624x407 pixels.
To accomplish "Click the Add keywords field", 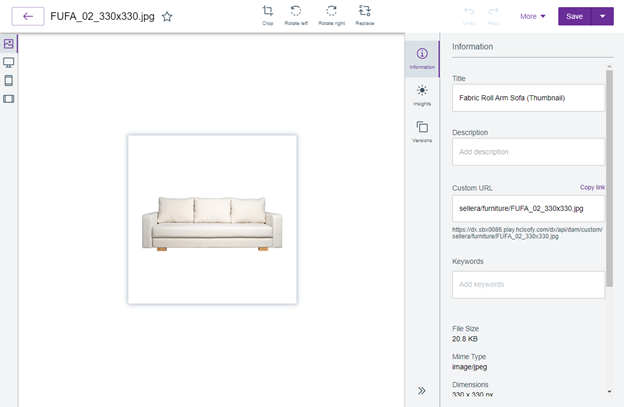I will 528,285.
